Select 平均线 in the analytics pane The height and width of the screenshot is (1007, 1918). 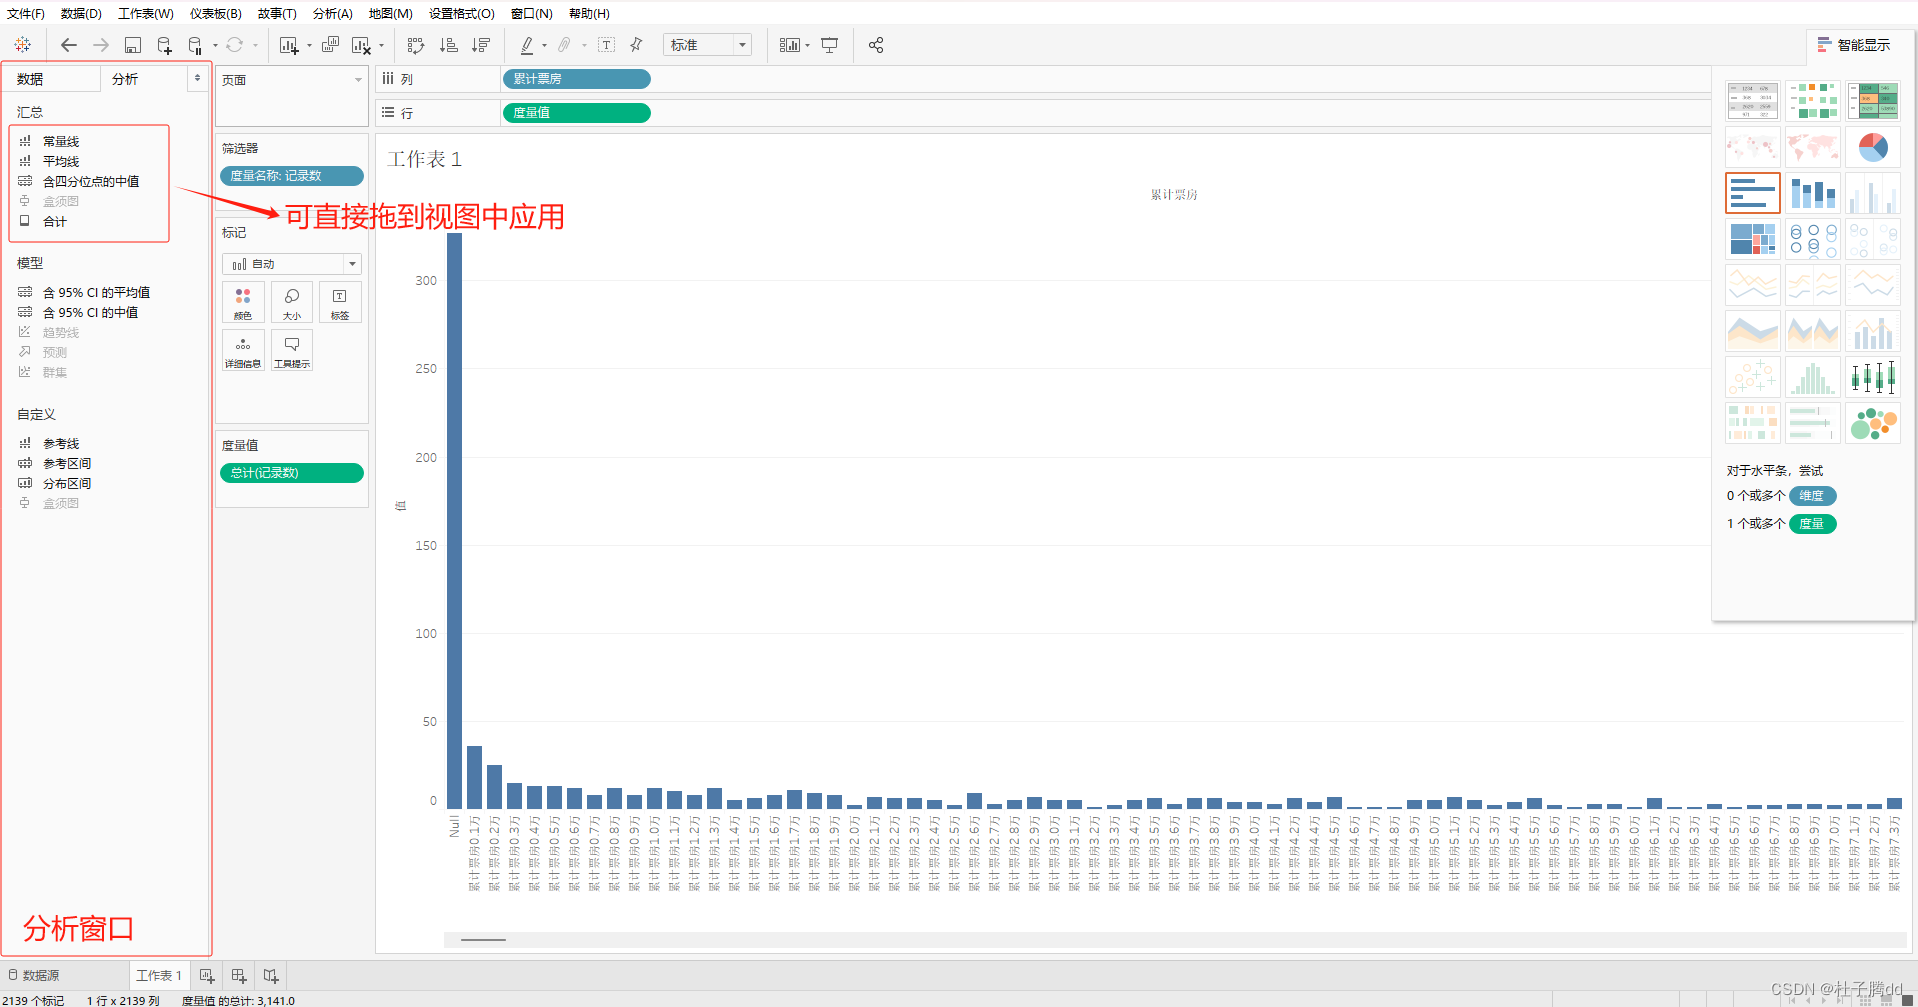coord(61,161)
